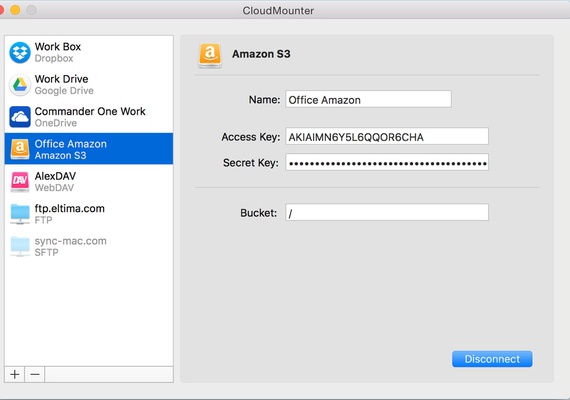
Task: Click into the Secret Key field
Action: coord(387,162)
